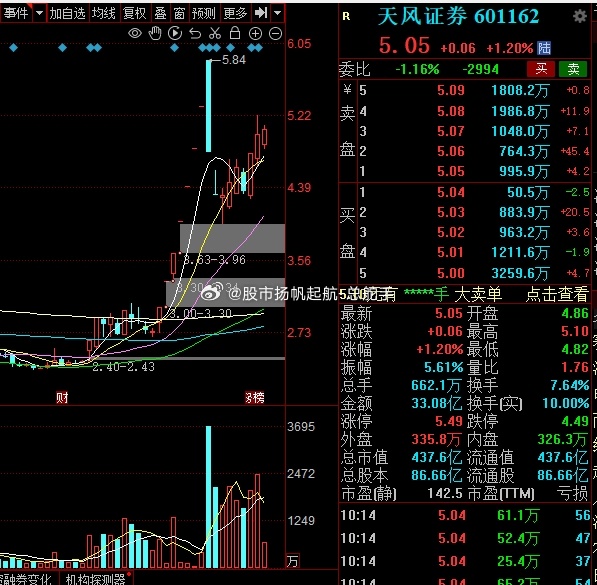Viewport: 597px width, 585px height.
Task: Start the circular play replay control
Action: 175,34
